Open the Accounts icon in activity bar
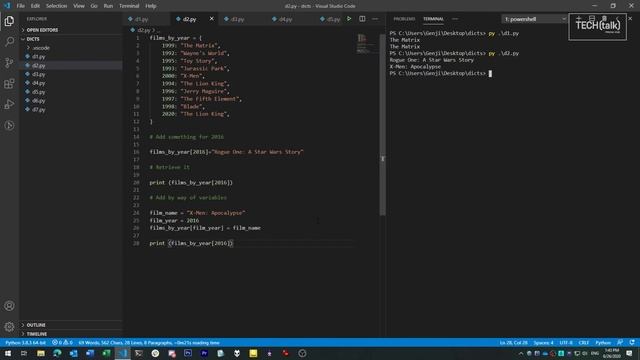The width and height of the screenshot is (640, 360). (x=9, y=306)
